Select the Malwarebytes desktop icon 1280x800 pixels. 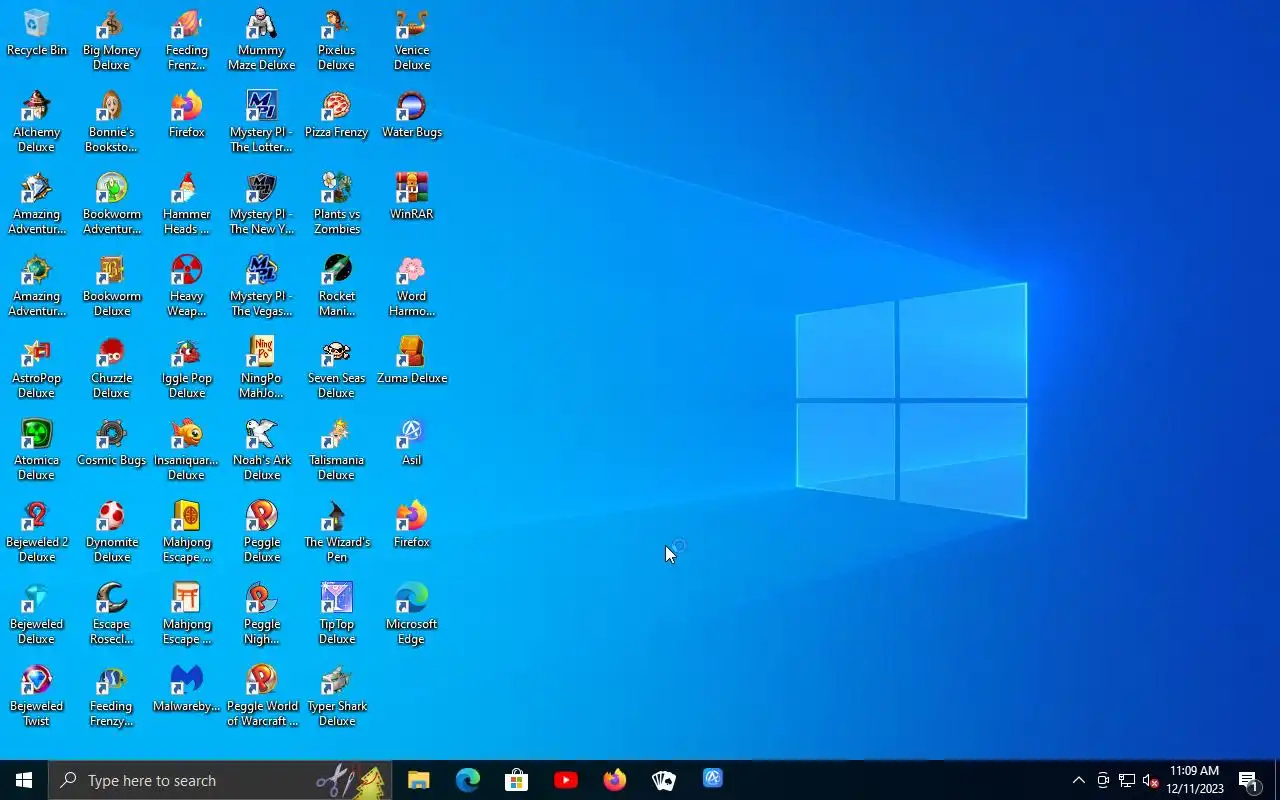coord(187,689)
